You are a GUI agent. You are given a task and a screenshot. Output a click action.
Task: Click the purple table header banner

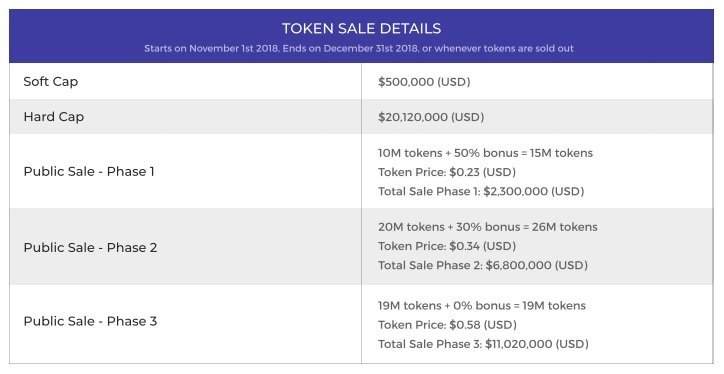[362, 36]
